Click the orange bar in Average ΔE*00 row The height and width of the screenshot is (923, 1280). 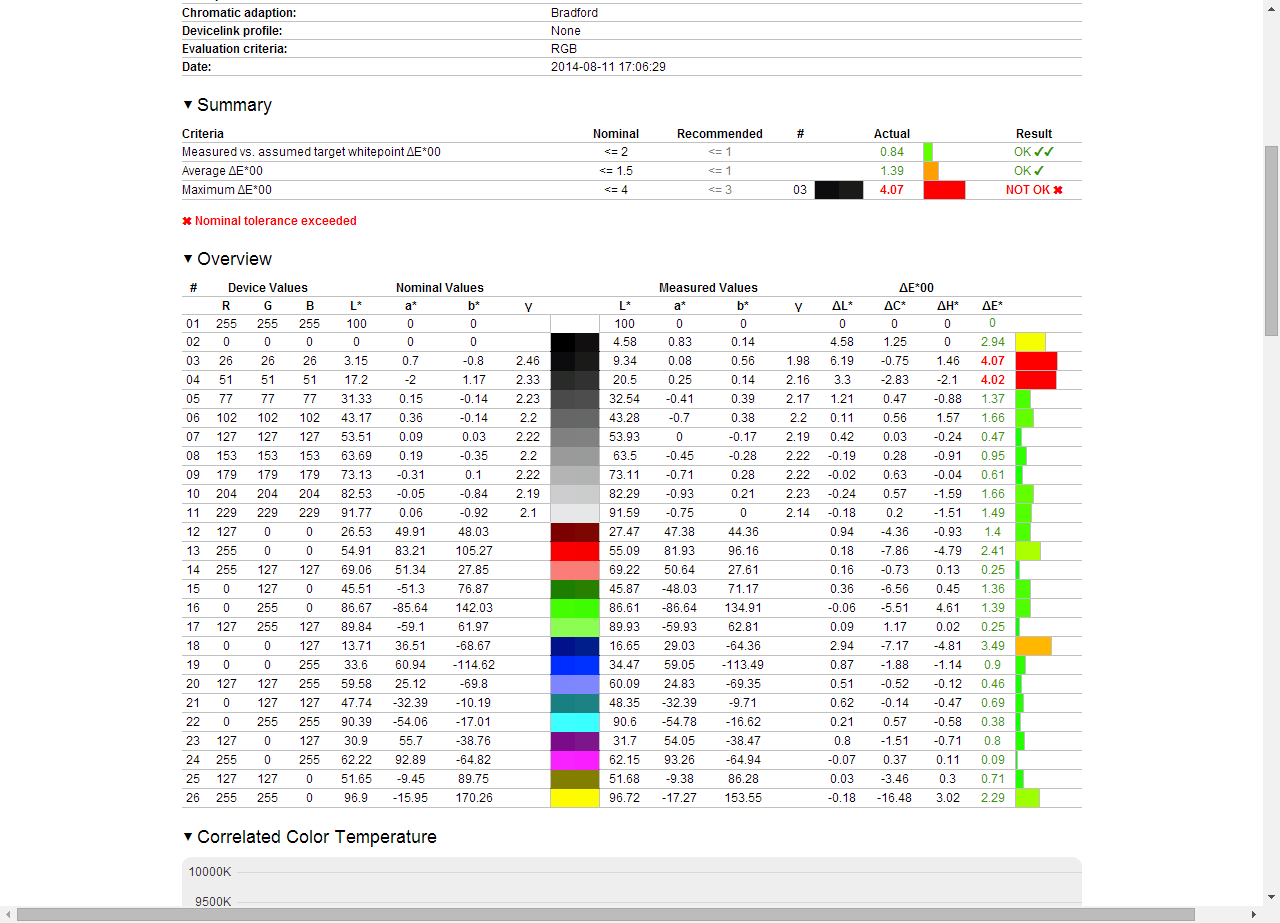930,171
